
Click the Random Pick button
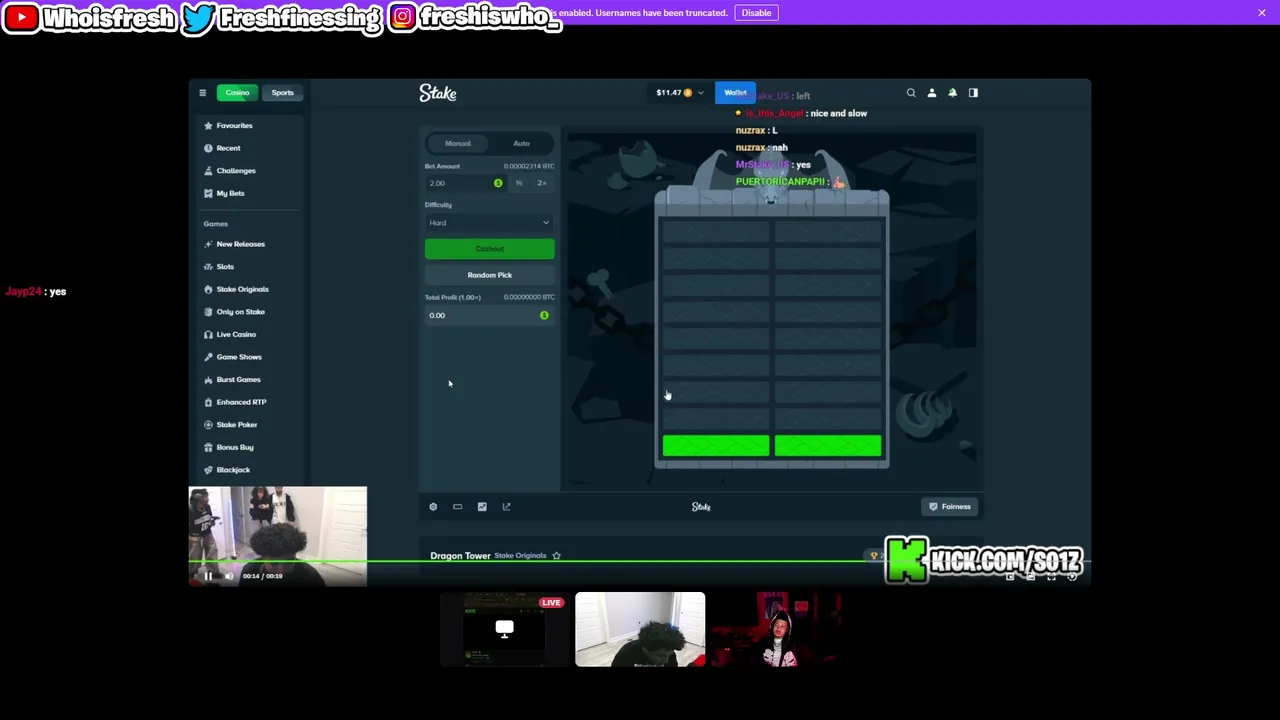pos(490,275)
